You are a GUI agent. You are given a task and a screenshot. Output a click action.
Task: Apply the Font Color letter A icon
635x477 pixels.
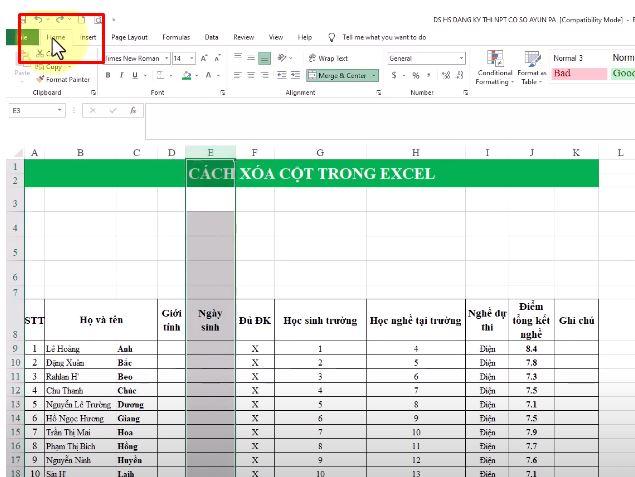click(x=208, y=75)
